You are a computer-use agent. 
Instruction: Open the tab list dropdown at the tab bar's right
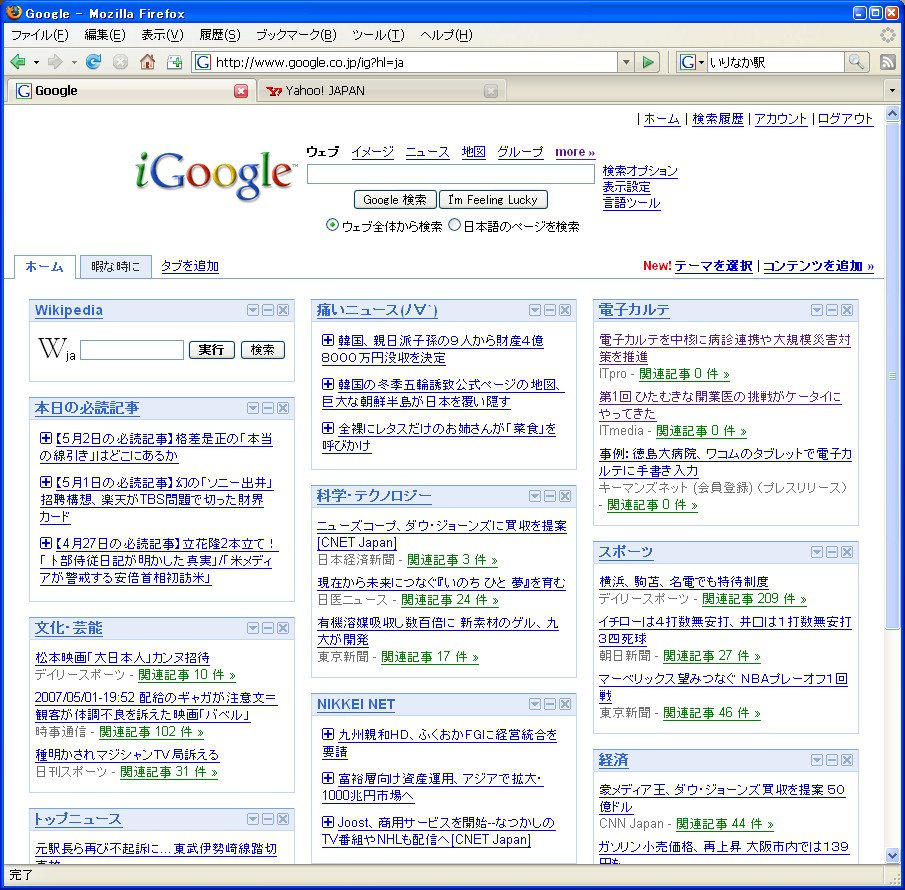892,91
